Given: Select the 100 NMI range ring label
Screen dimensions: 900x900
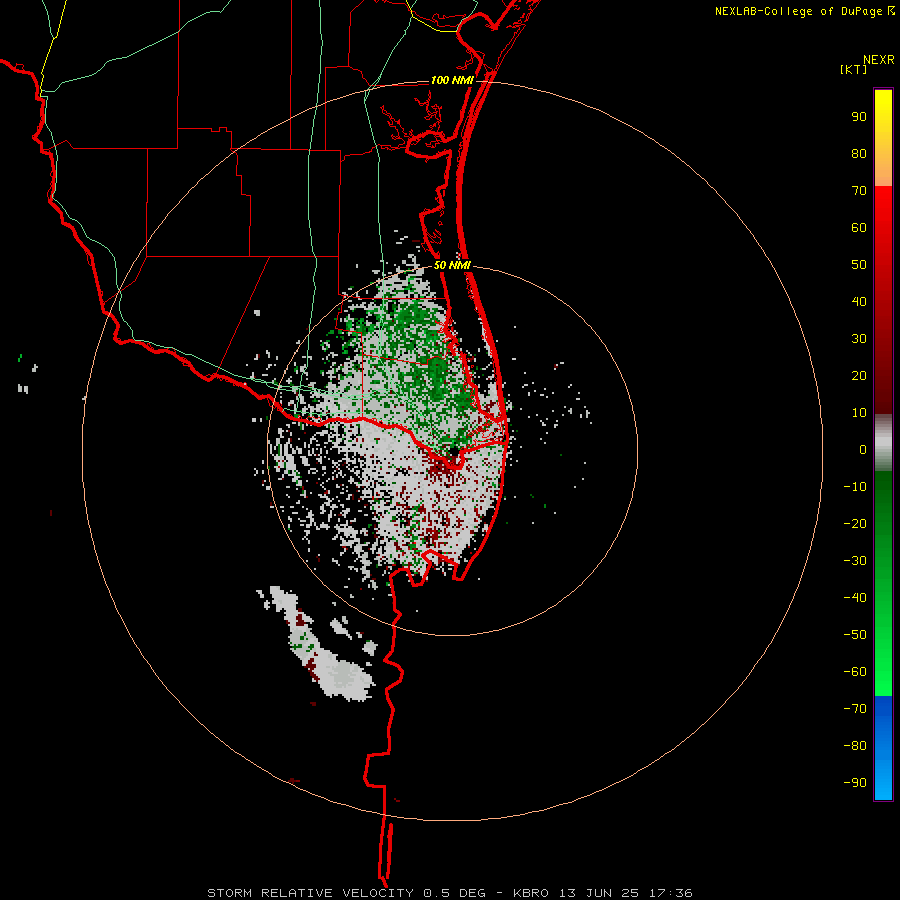Looking at the screenshot, I should (x=452, y=80).
